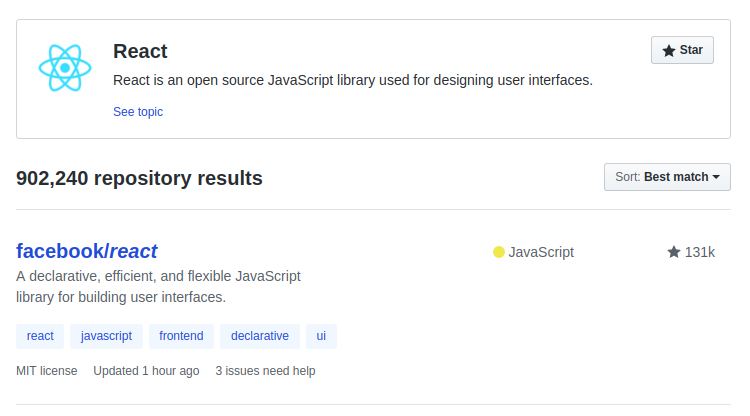
Task: Click the 131k star count
Action: [699, 252]
